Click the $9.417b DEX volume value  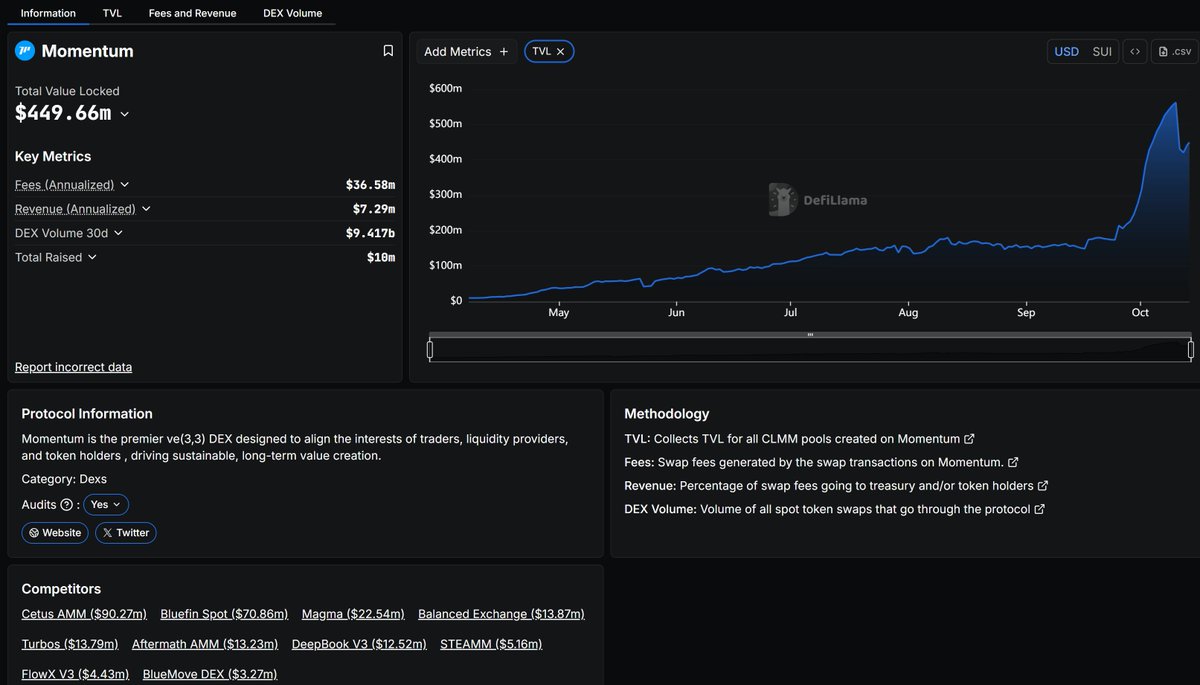(370, 233)
